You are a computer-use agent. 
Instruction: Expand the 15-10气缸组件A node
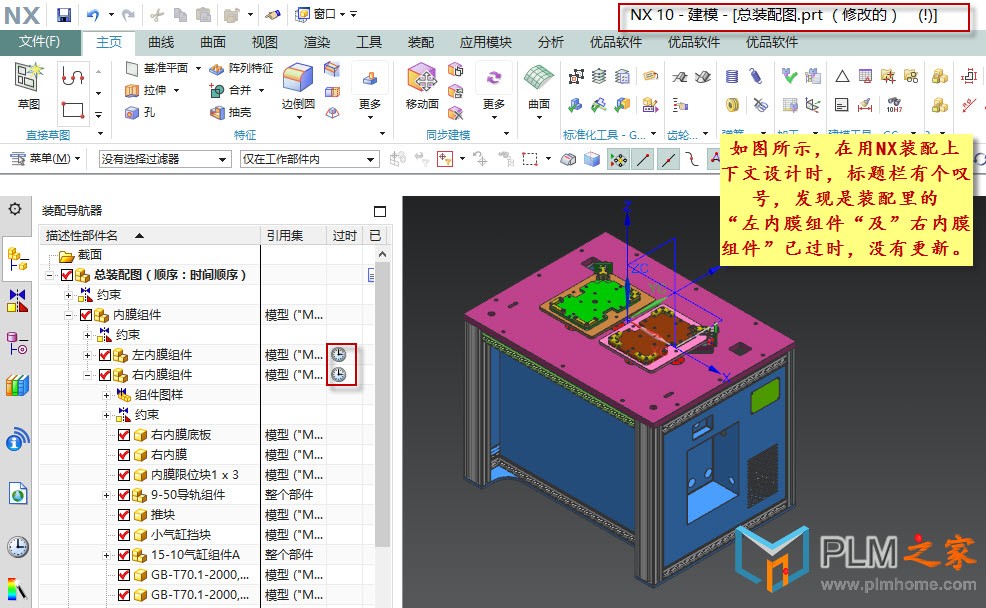tap(106, 555)
